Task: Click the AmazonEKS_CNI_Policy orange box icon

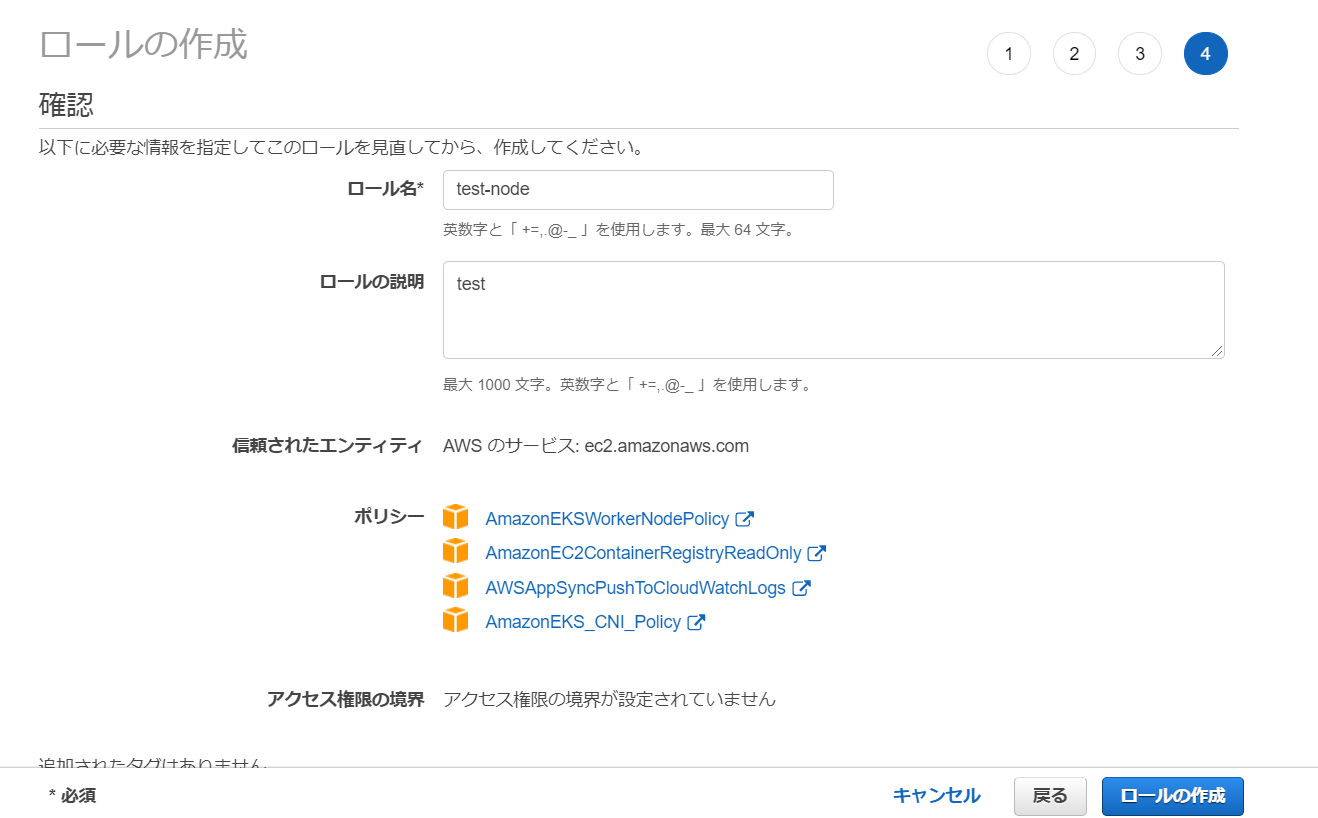Action: pyautogui.click(x=455, y=620)
